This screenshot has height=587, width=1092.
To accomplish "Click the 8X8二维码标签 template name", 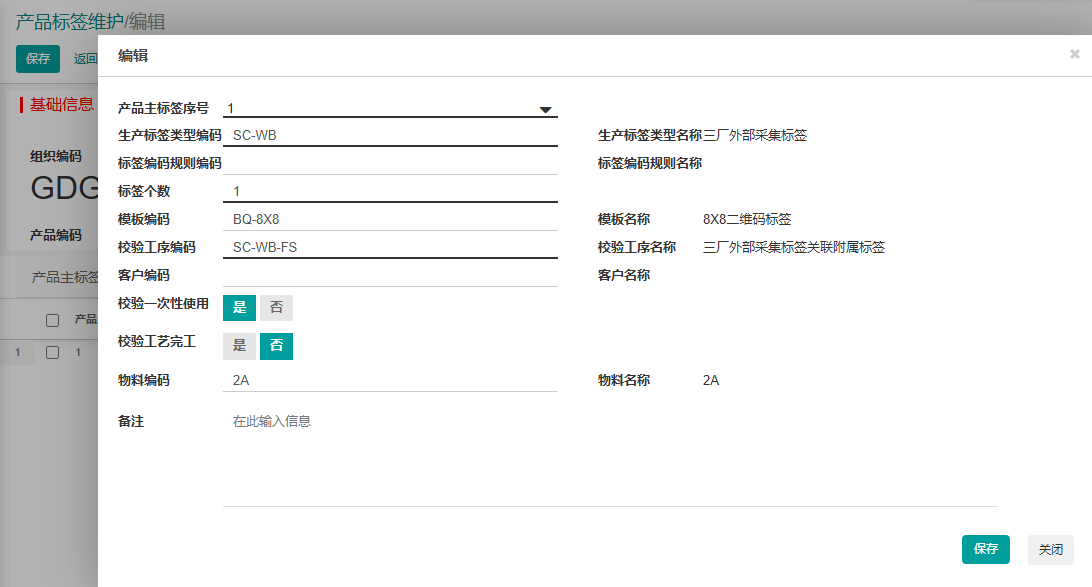I will pyautogui.click(x=747, y=219).
